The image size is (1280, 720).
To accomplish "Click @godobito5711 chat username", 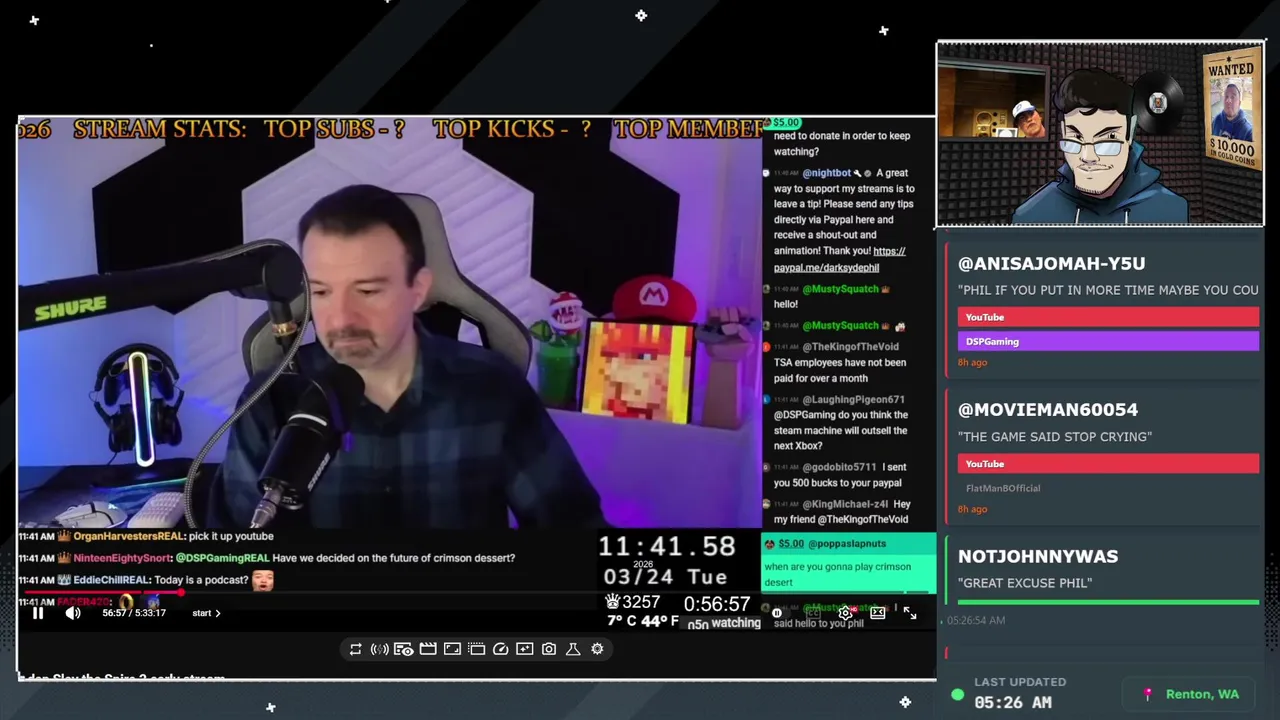I will [839, 467].
